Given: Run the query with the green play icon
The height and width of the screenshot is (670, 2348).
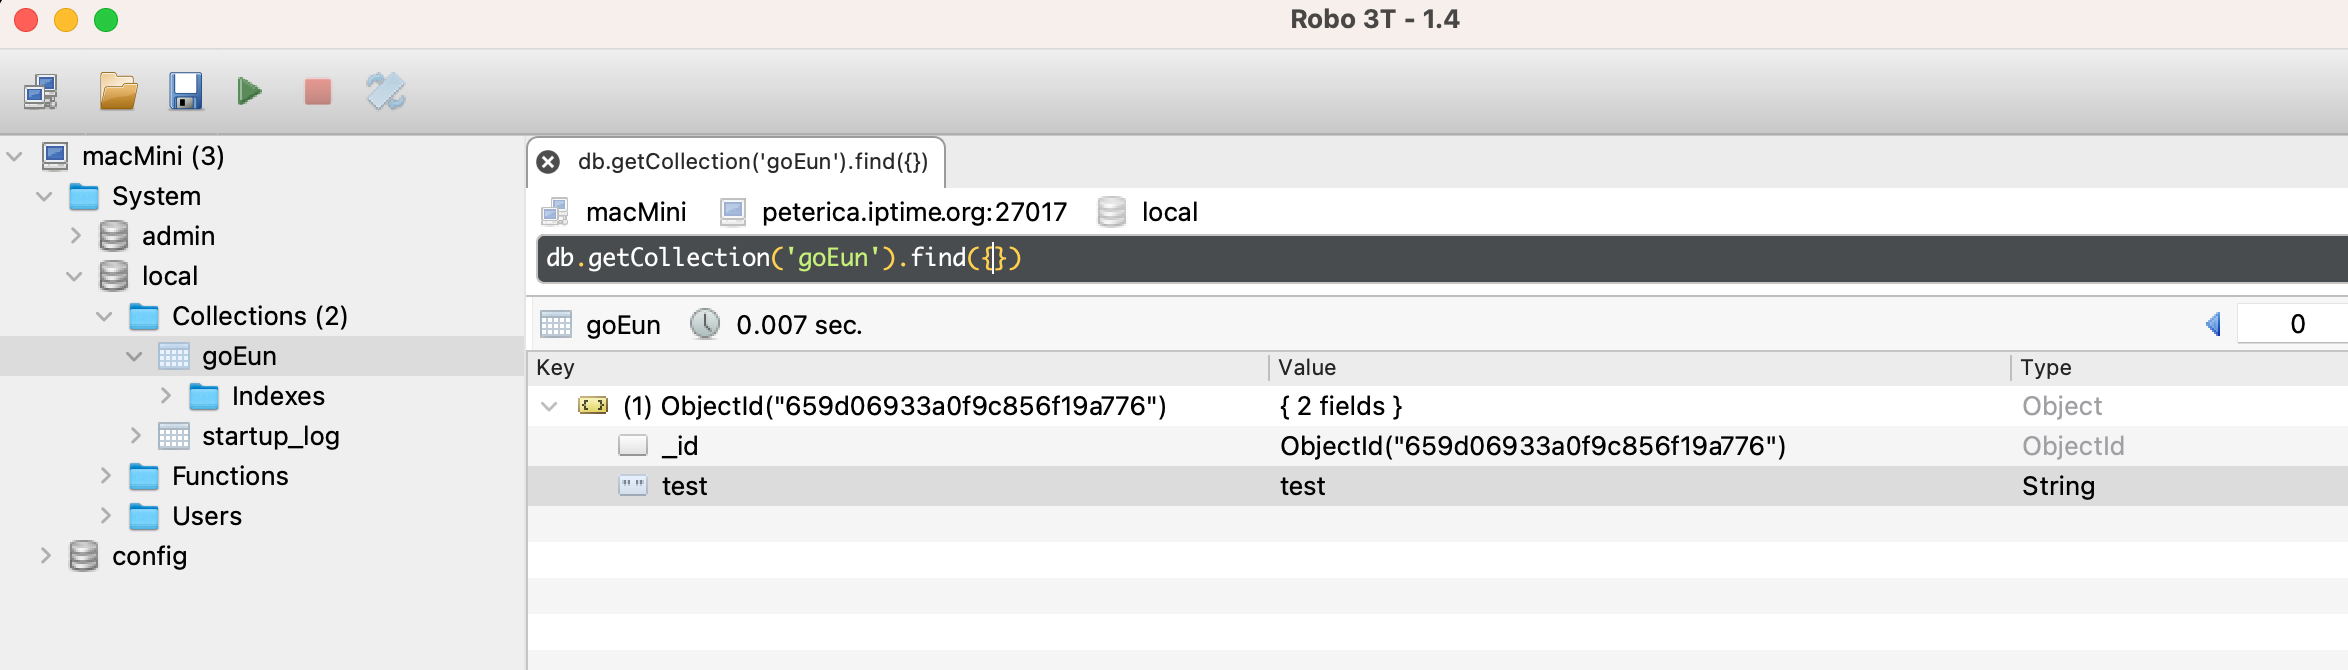Looking at the screenshot, I should [250, 92].
